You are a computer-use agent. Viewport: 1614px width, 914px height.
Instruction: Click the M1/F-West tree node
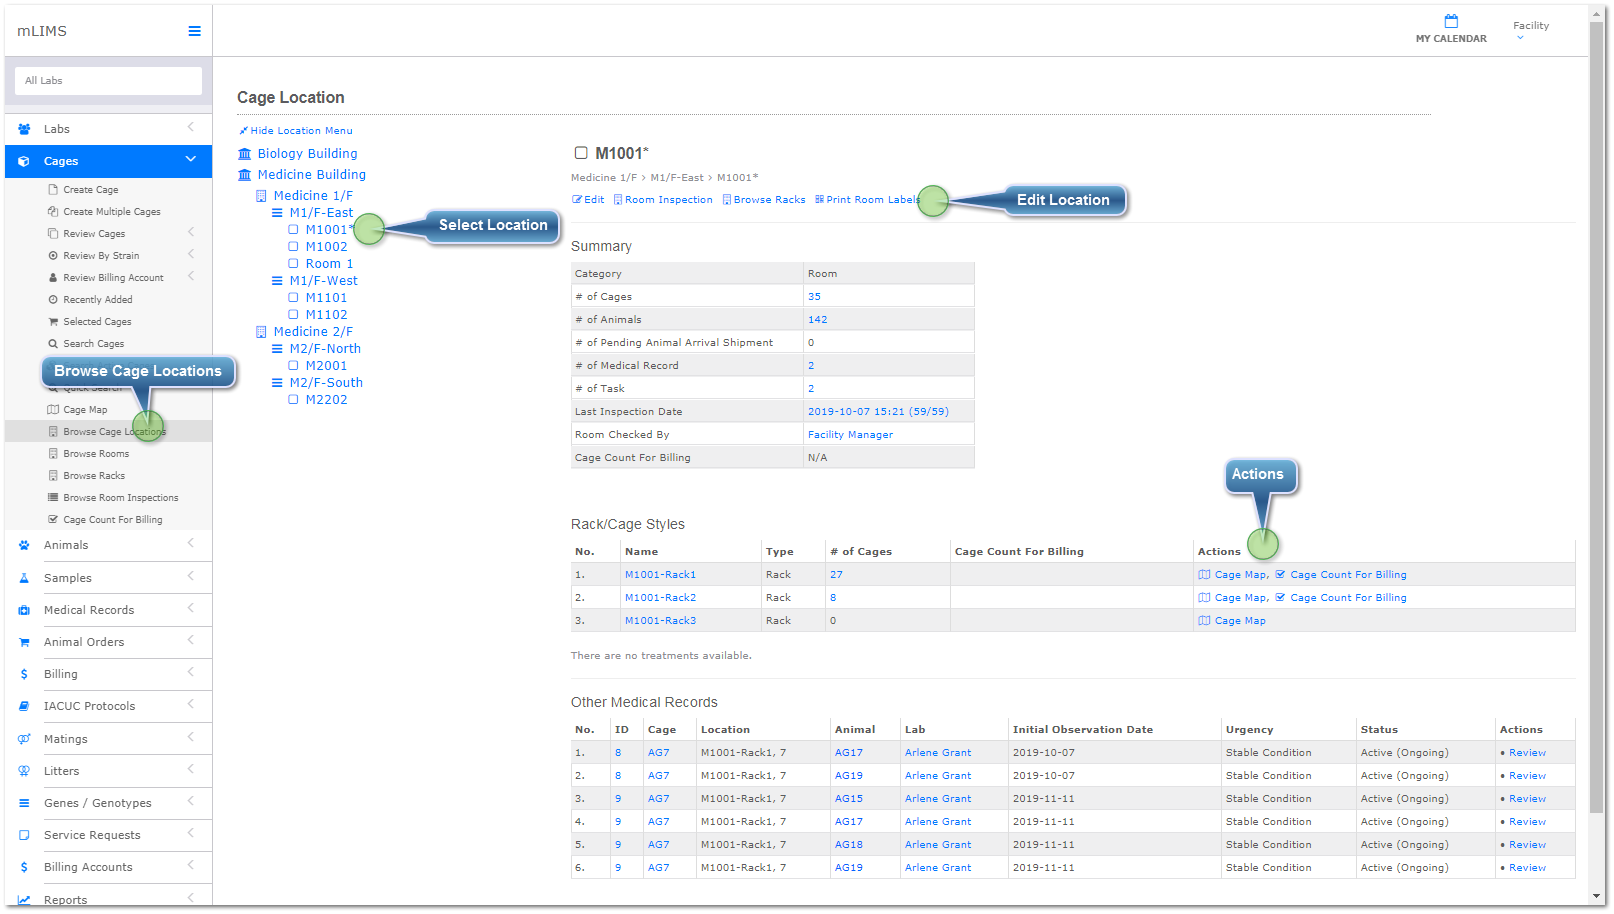pos(323,281)
